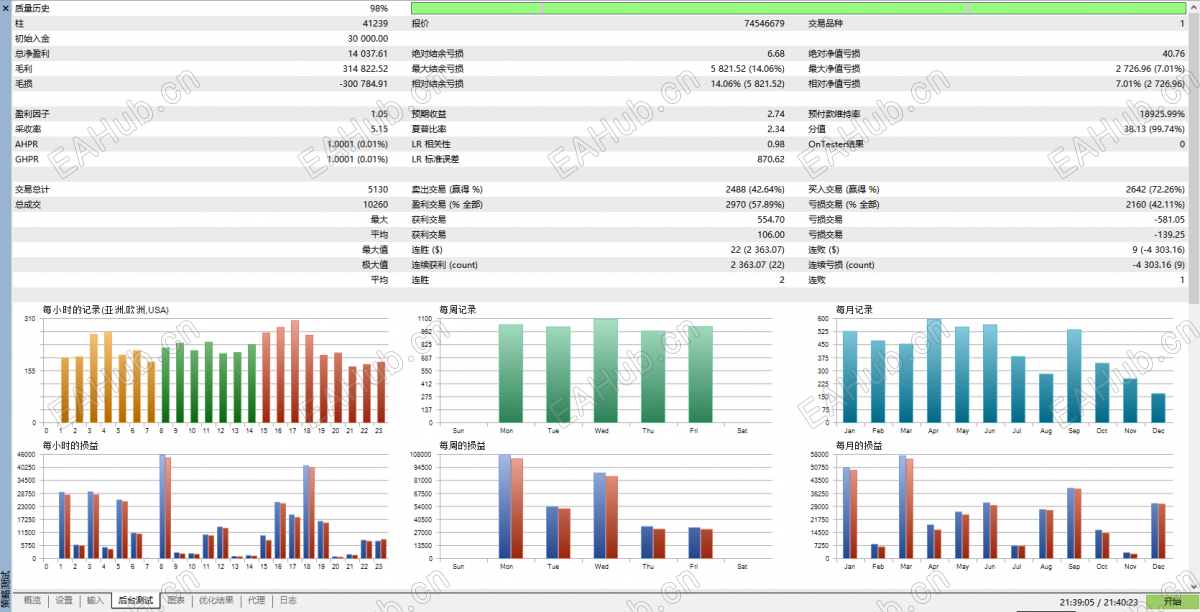Select the 盈利因子 label

point(32,114)
